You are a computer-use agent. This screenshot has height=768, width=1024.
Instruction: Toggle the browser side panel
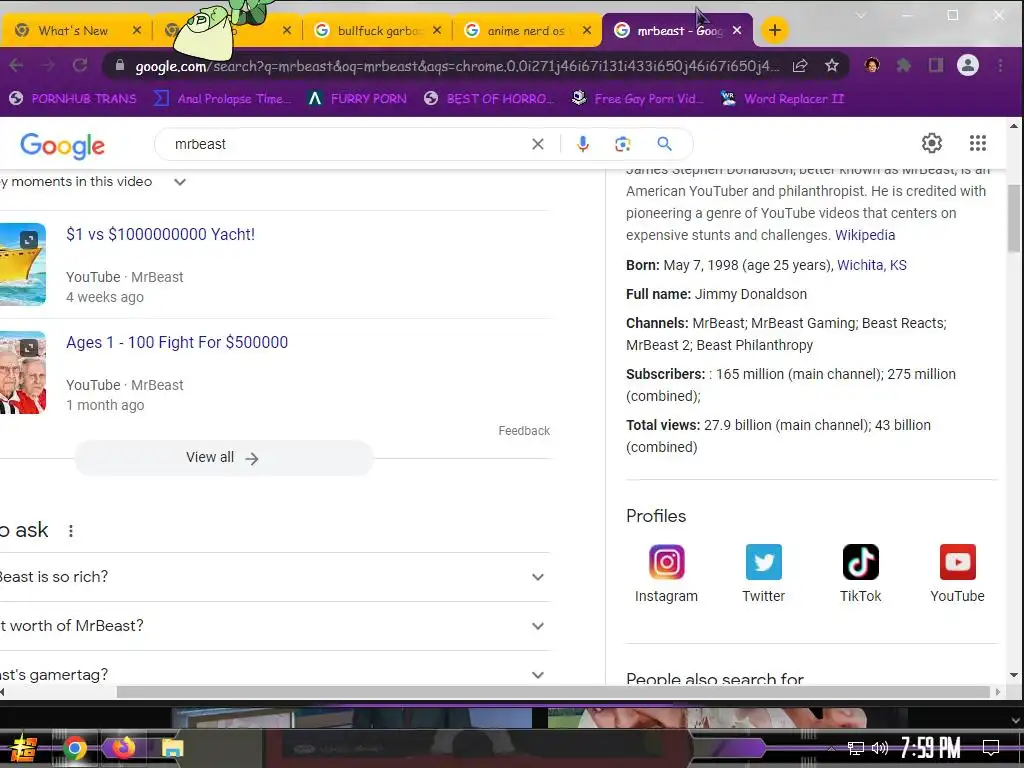[x=935, y=65]
